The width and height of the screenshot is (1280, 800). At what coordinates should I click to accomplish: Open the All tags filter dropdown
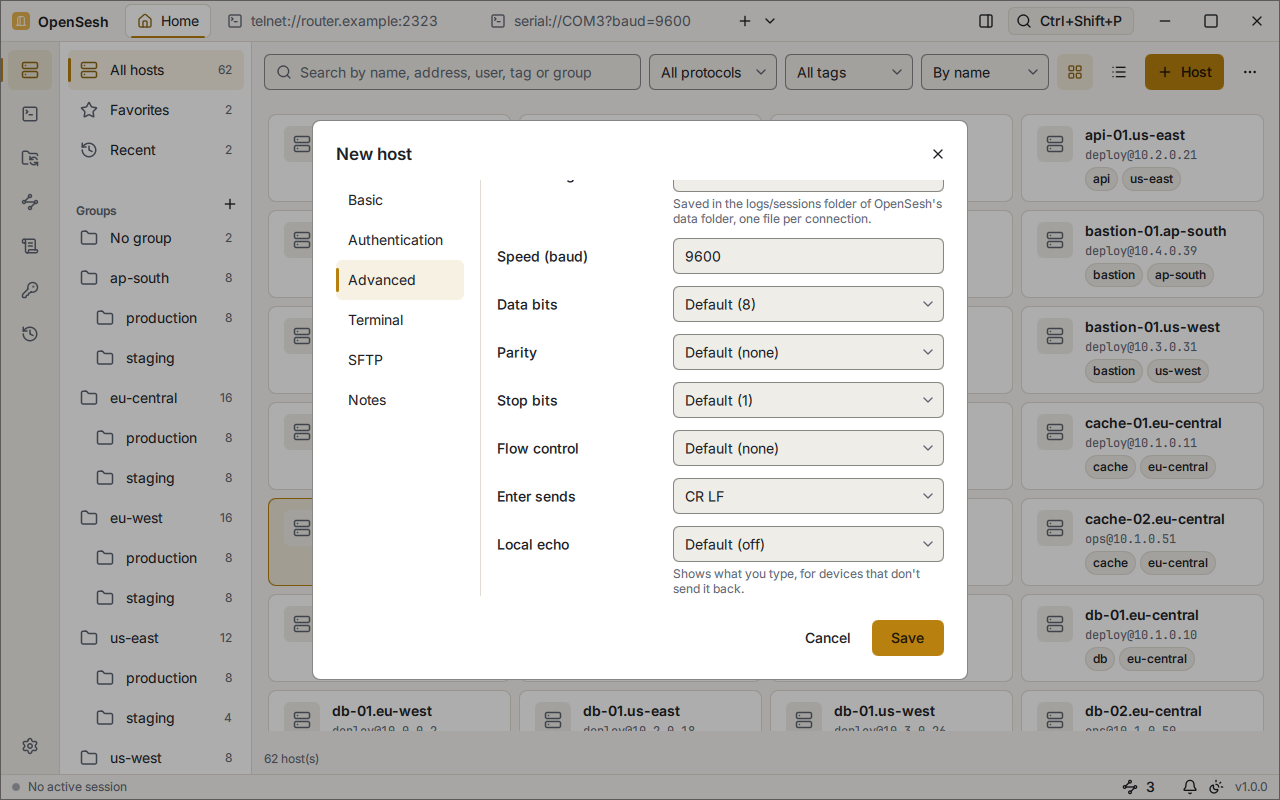849,72
